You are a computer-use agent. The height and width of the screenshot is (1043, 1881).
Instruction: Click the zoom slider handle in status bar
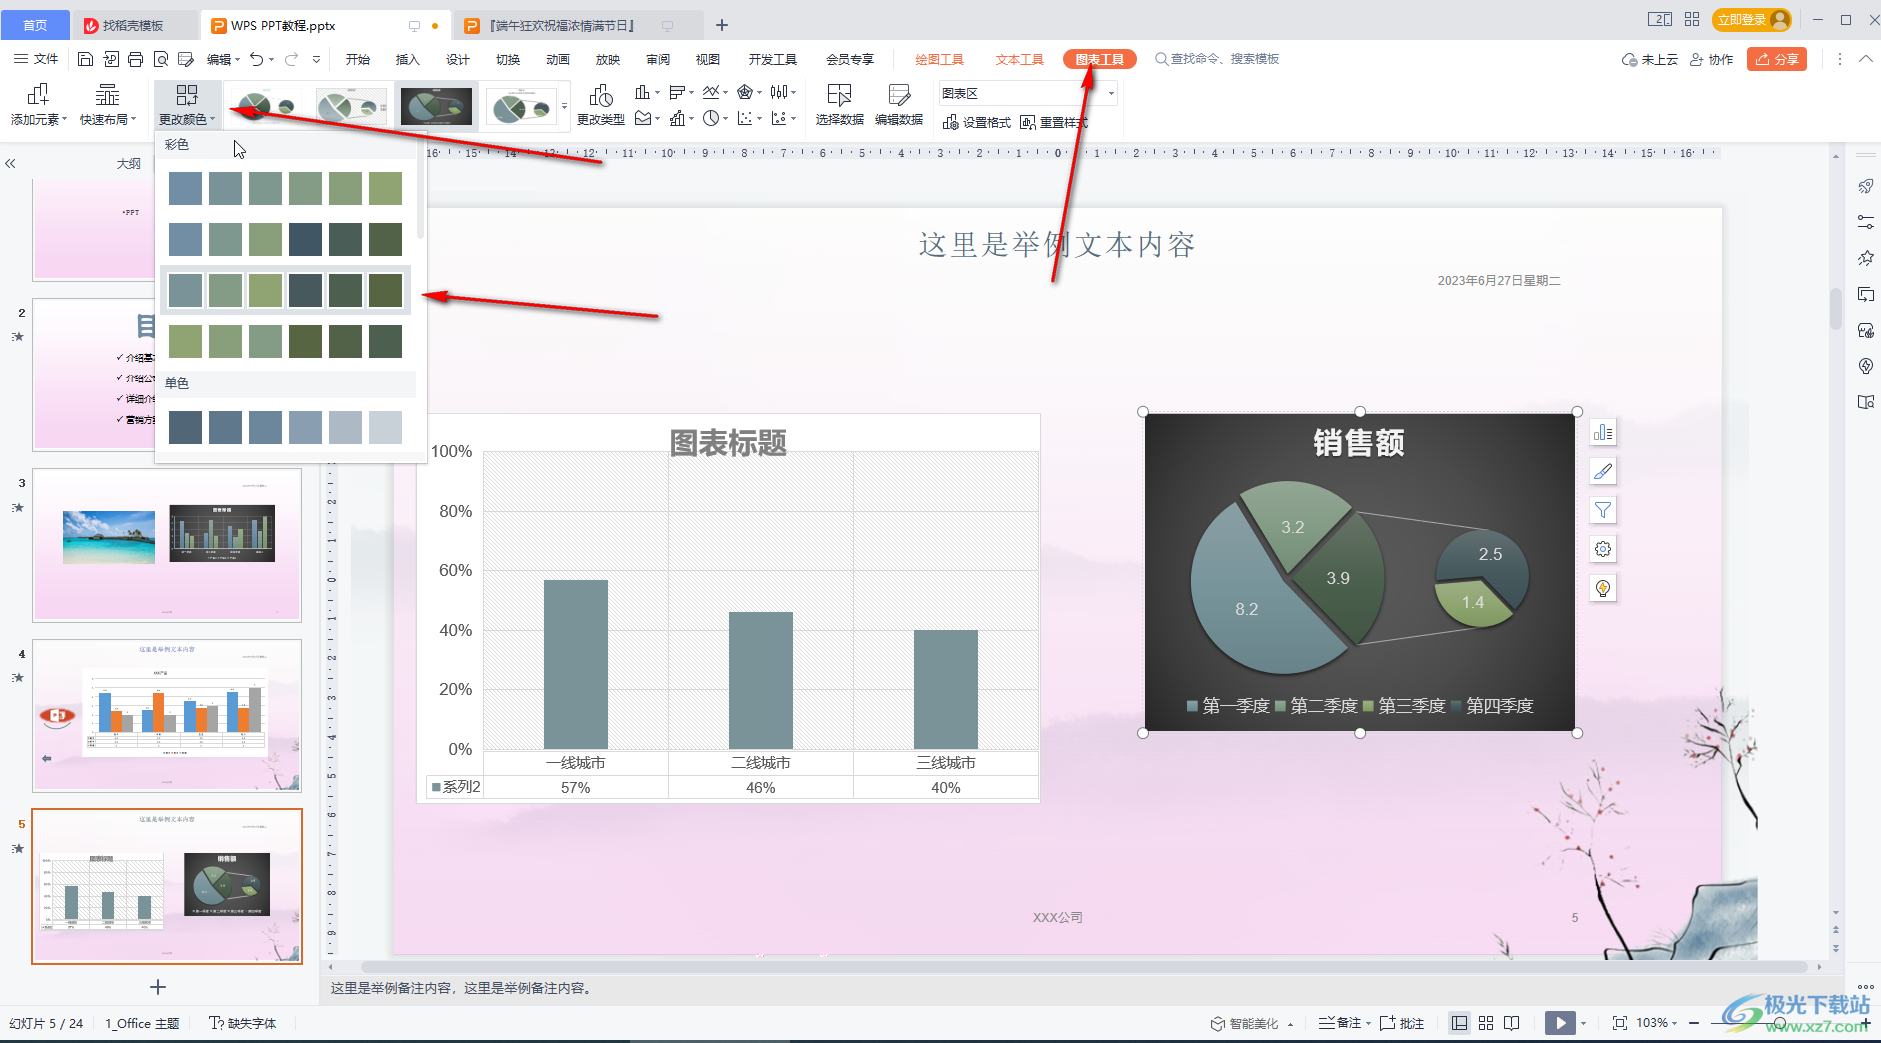[x=1779, y=1023]
